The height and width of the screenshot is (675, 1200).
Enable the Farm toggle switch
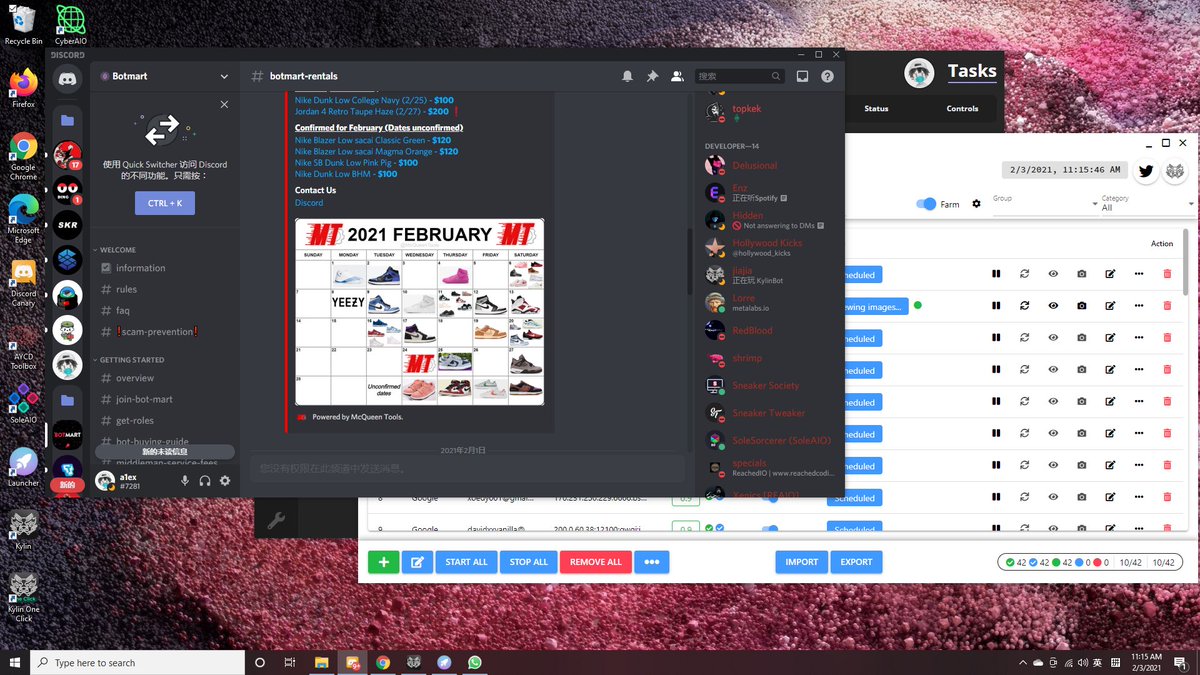926,204
